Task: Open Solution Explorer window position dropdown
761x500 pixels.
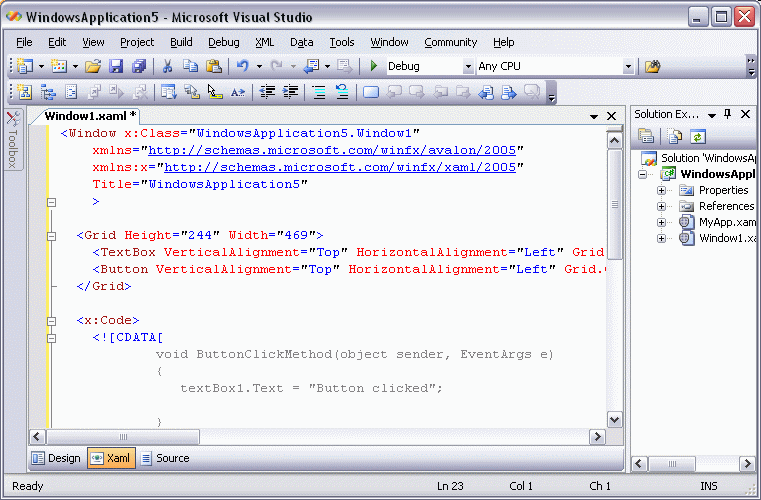Action: pyautogui.click(x=712, y=115)
